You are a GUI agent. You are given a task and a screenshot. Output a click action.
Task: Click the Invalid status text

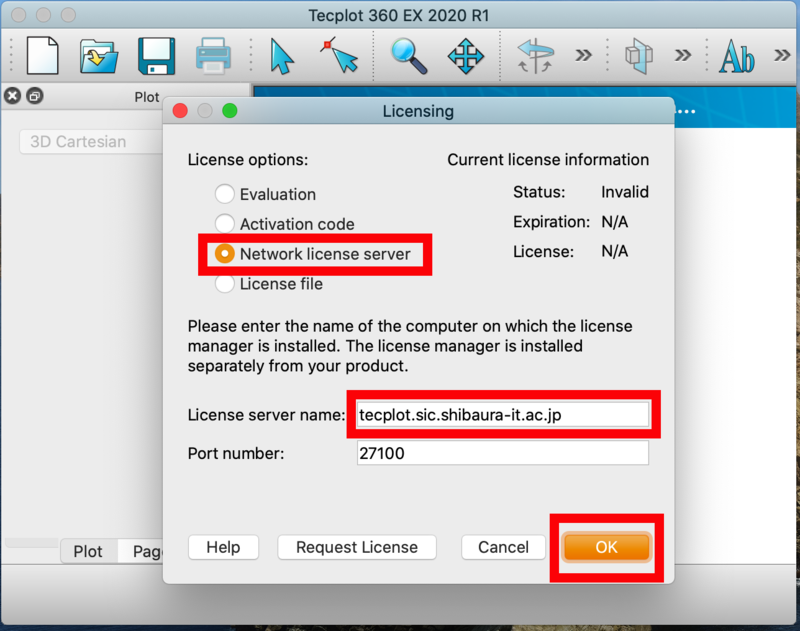pyautogui.click(x=624, y=192)
